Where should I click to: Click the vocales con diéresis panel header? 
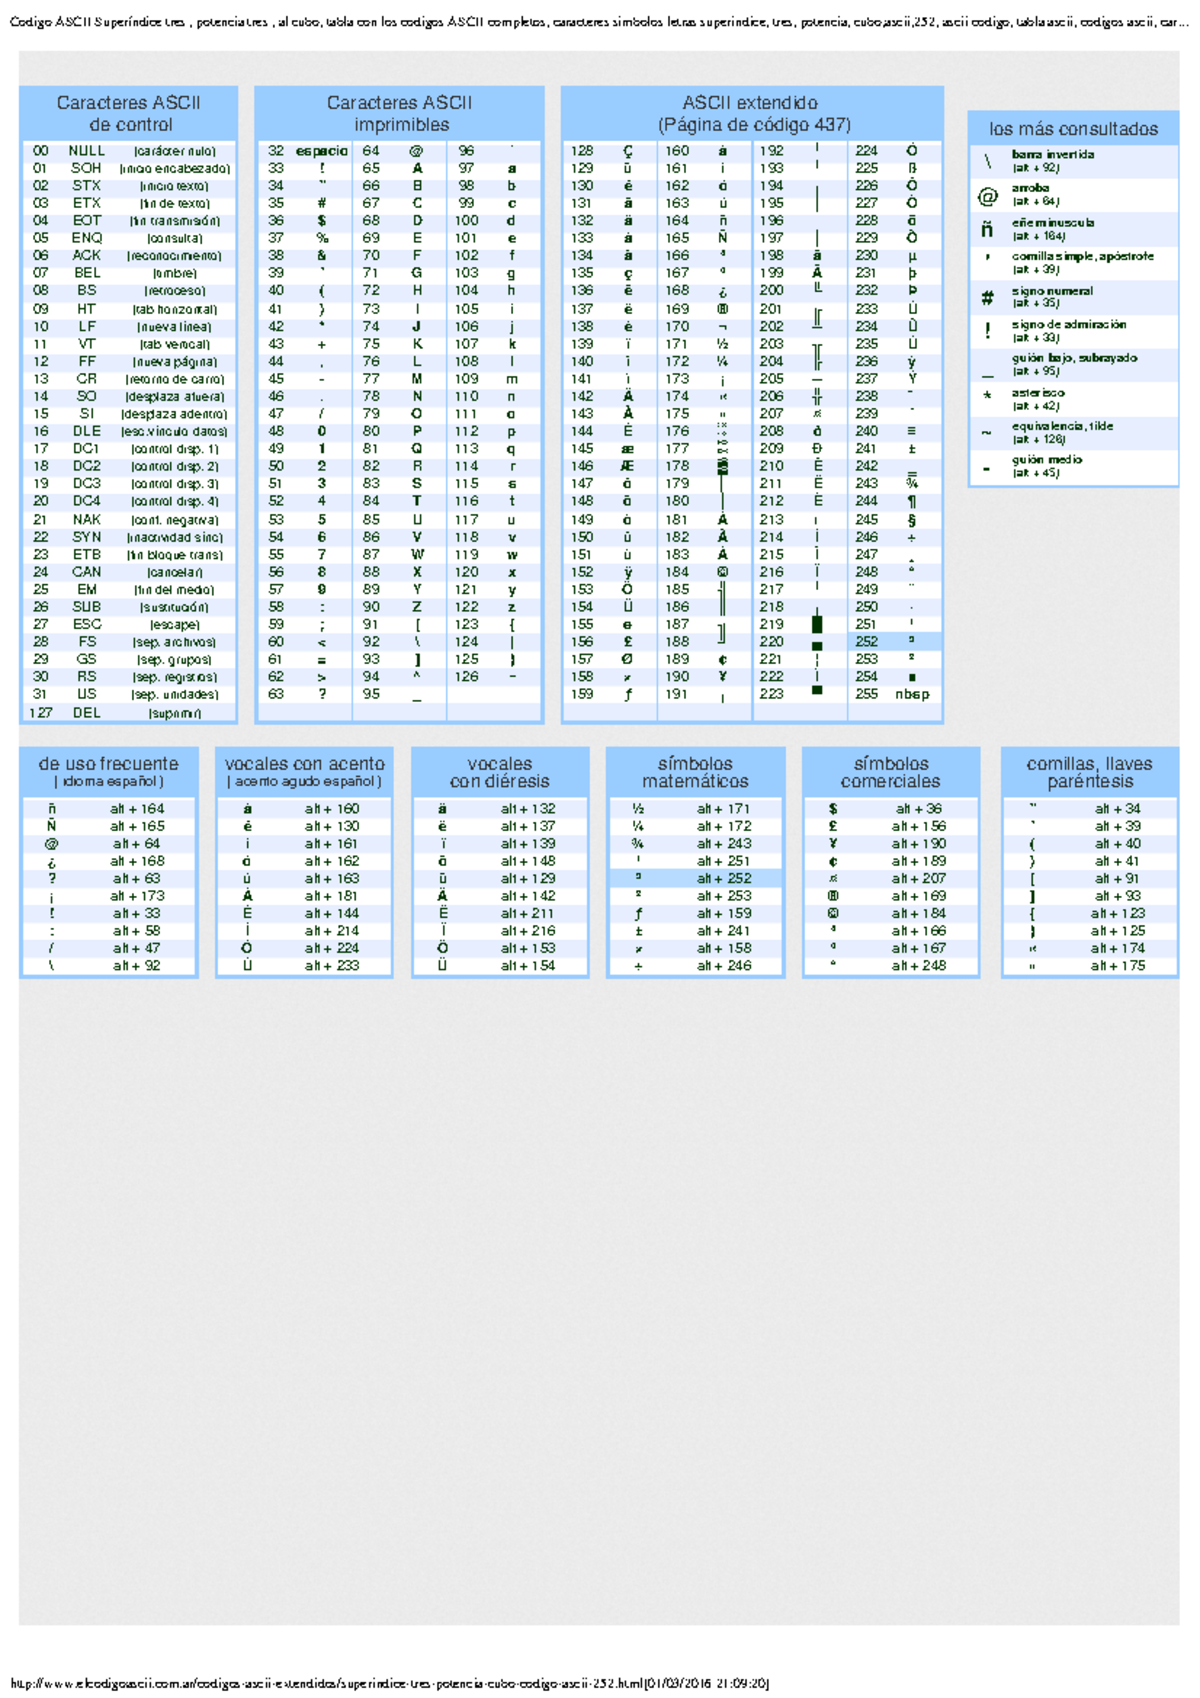[499, 772]
